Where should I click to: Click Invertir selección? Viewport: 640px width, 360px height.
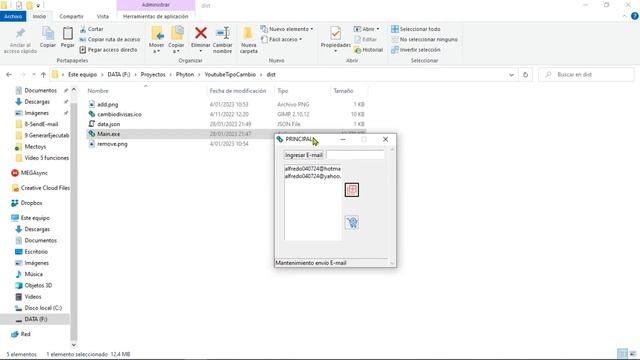(x=416, y=50)
